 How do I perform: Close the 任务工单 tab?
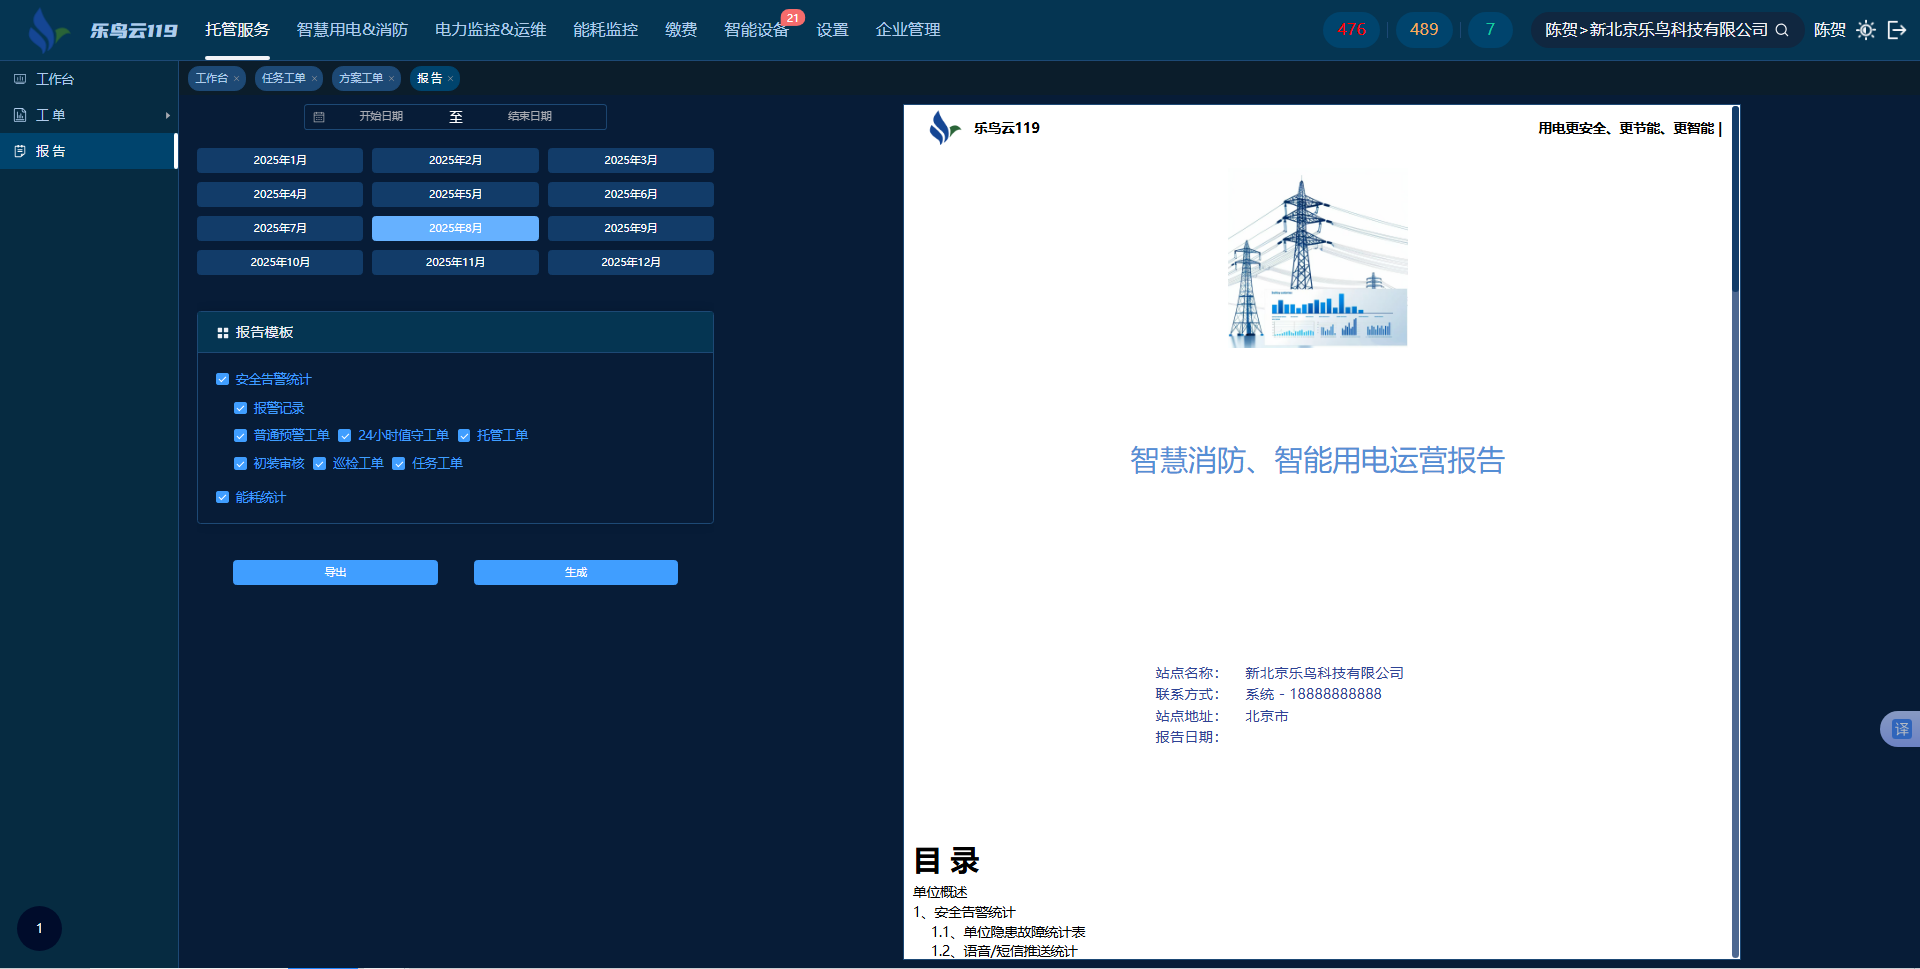[314, 79]
